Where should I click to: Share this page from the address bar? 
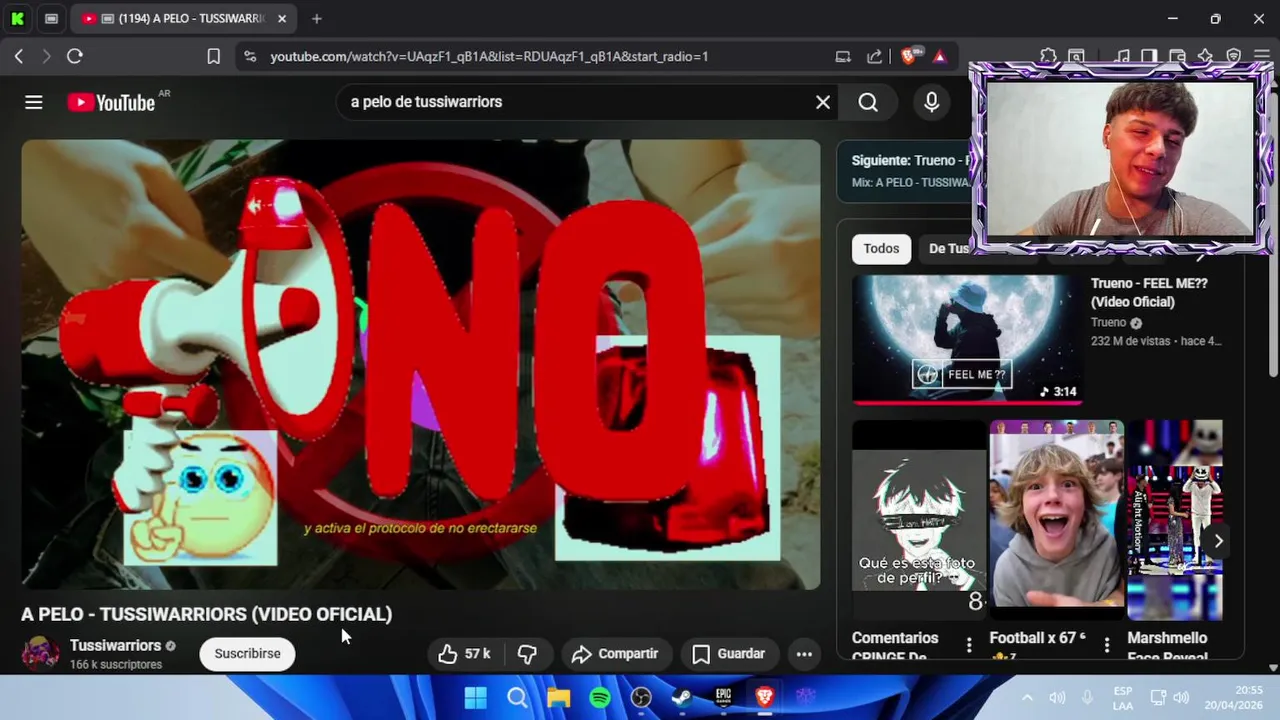pos(874,56)
